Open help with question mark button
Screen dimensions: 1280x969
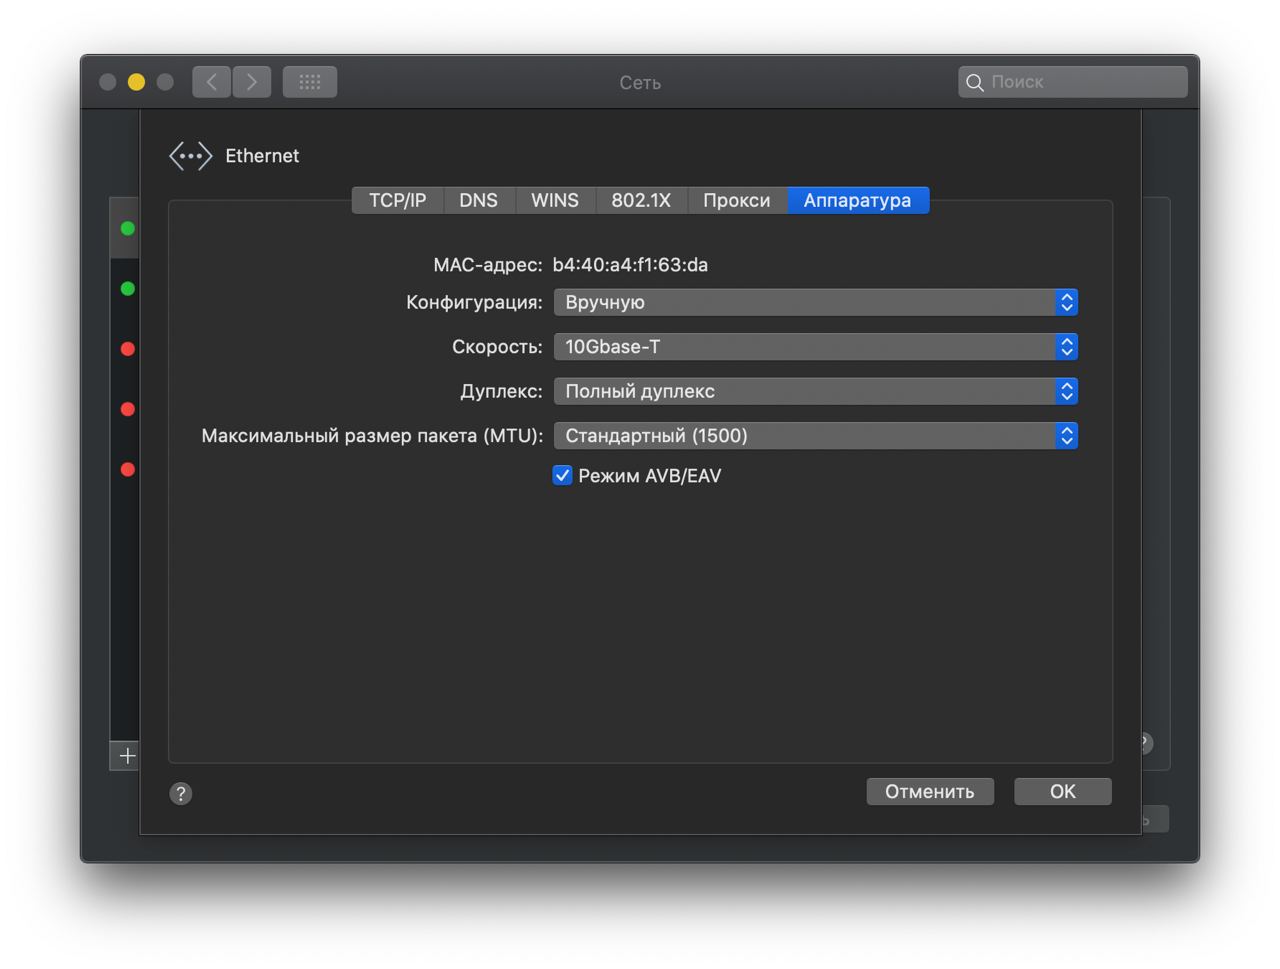coord(181,793)
